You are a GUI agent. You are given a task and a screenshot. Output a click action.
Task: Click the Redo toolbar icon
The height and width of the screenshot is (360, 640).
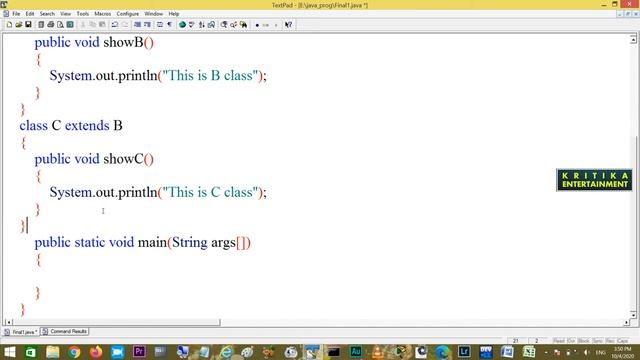pos(125,25)
